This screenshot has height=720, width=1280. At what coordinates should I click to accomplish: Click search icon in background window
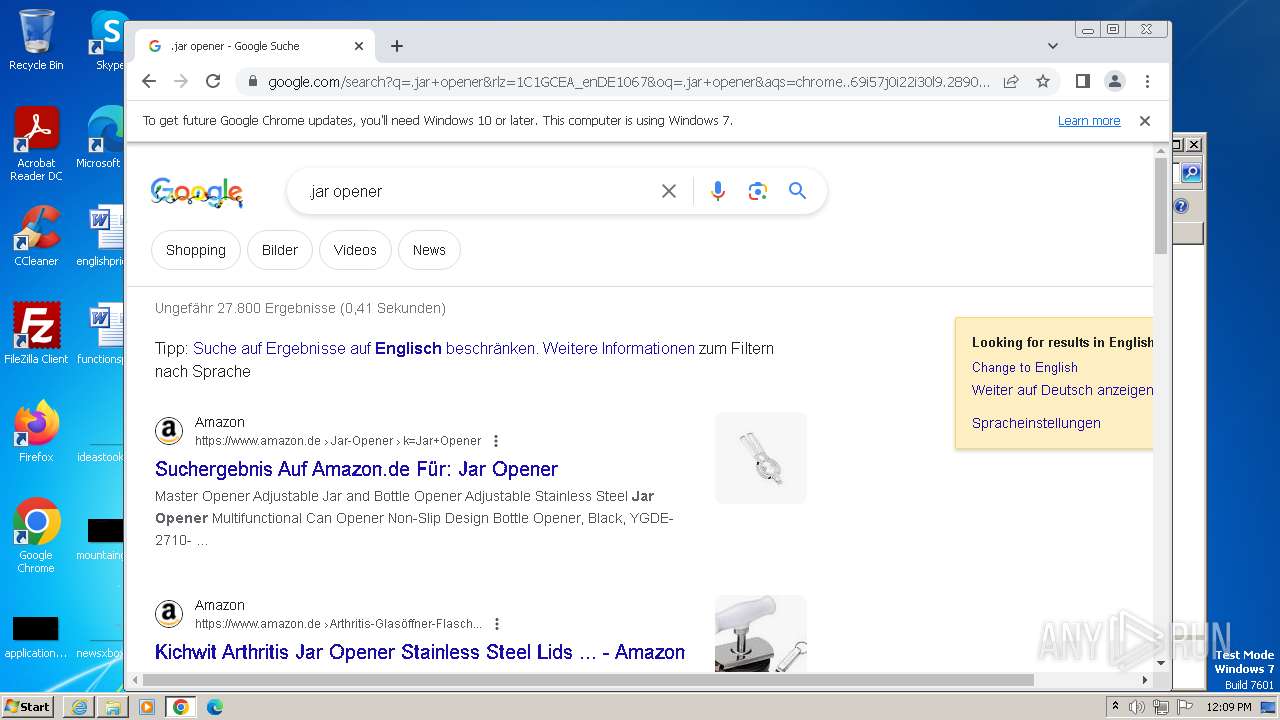tap(1190, 173)
